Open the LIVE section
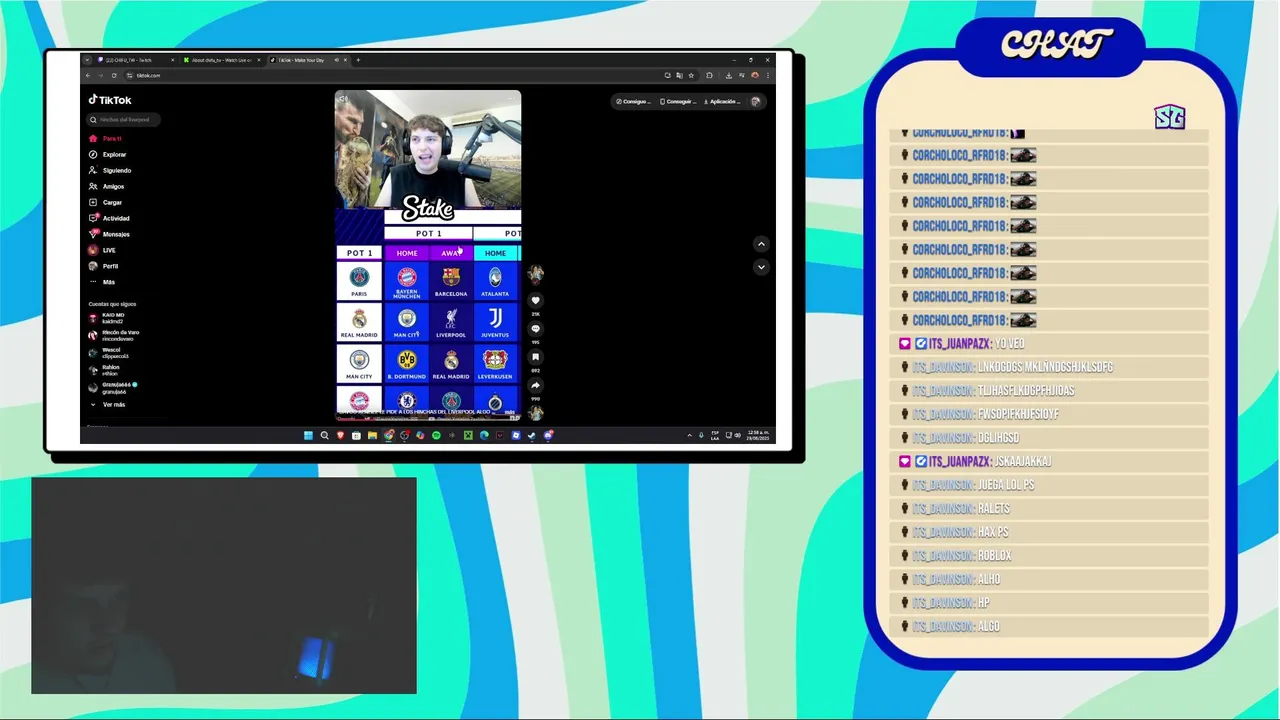 point(103,250)
